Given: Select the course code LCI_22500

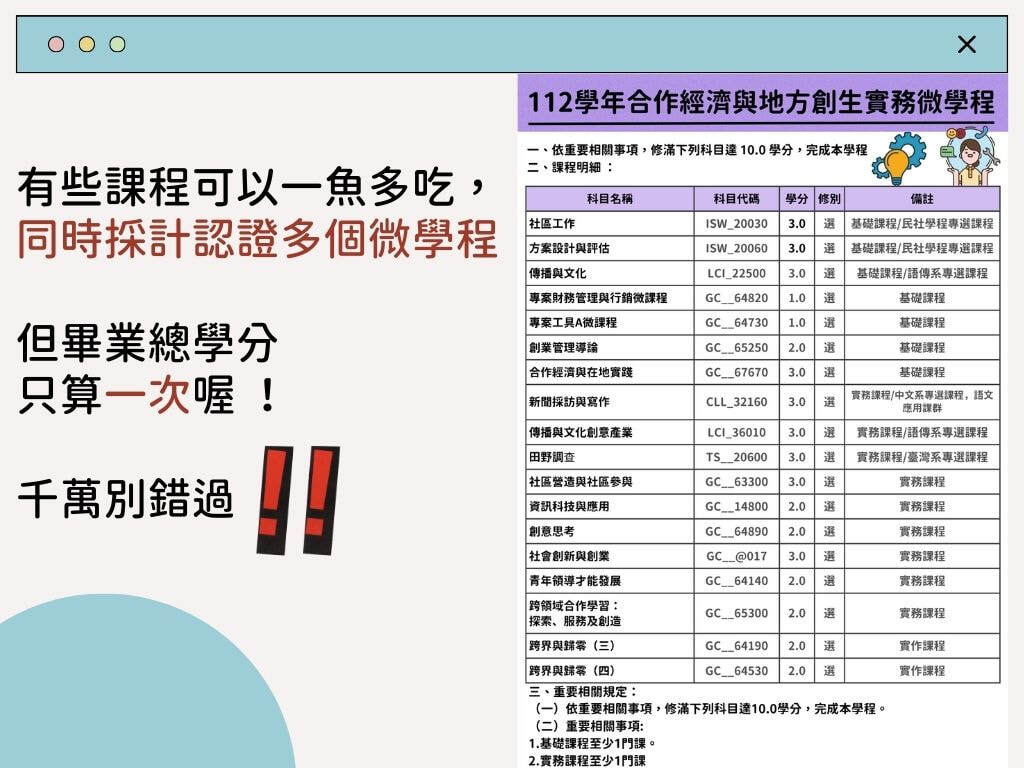Looking at the screenshot, I should pyautogui.click(x=736, y=274).
